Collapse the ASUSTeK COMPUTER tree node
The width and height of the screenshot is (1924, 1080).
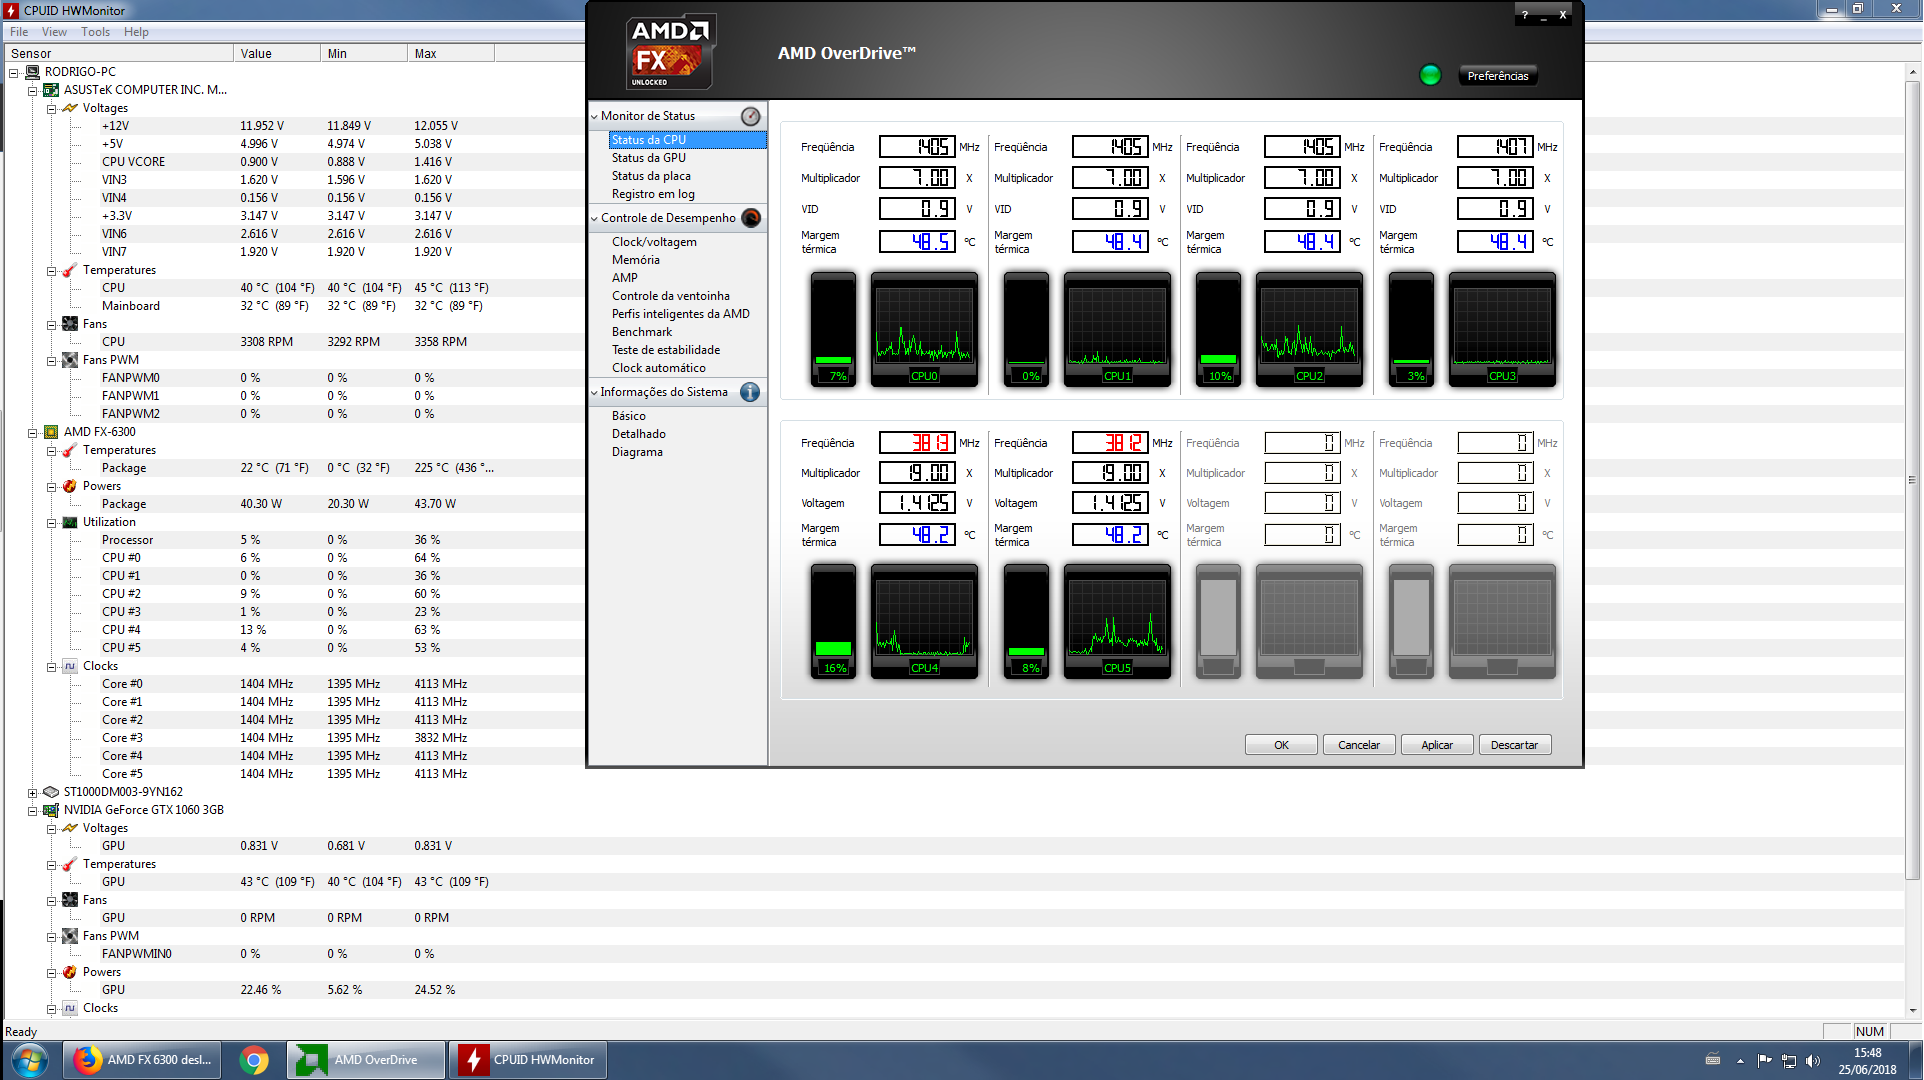(32, 90)
